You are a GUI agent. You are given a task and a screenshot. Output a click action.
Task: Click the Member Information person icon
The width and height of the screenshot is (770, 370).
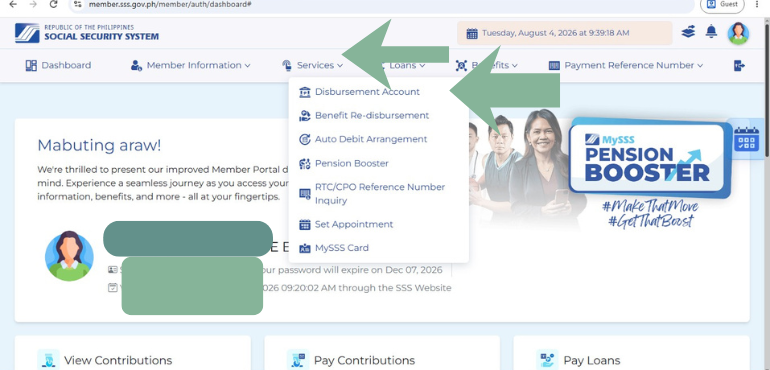tap(137, 65)
